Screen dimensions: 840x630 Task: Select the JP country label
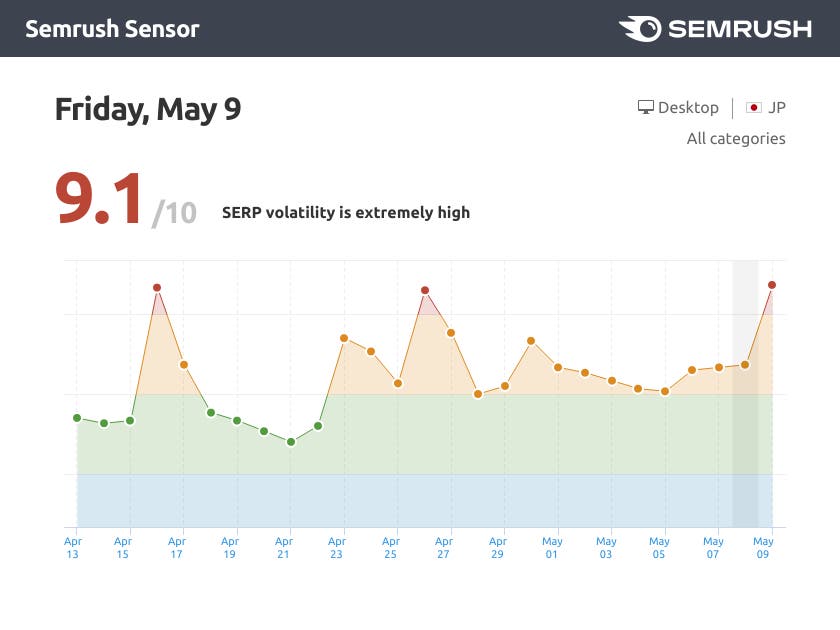point(777,108)
